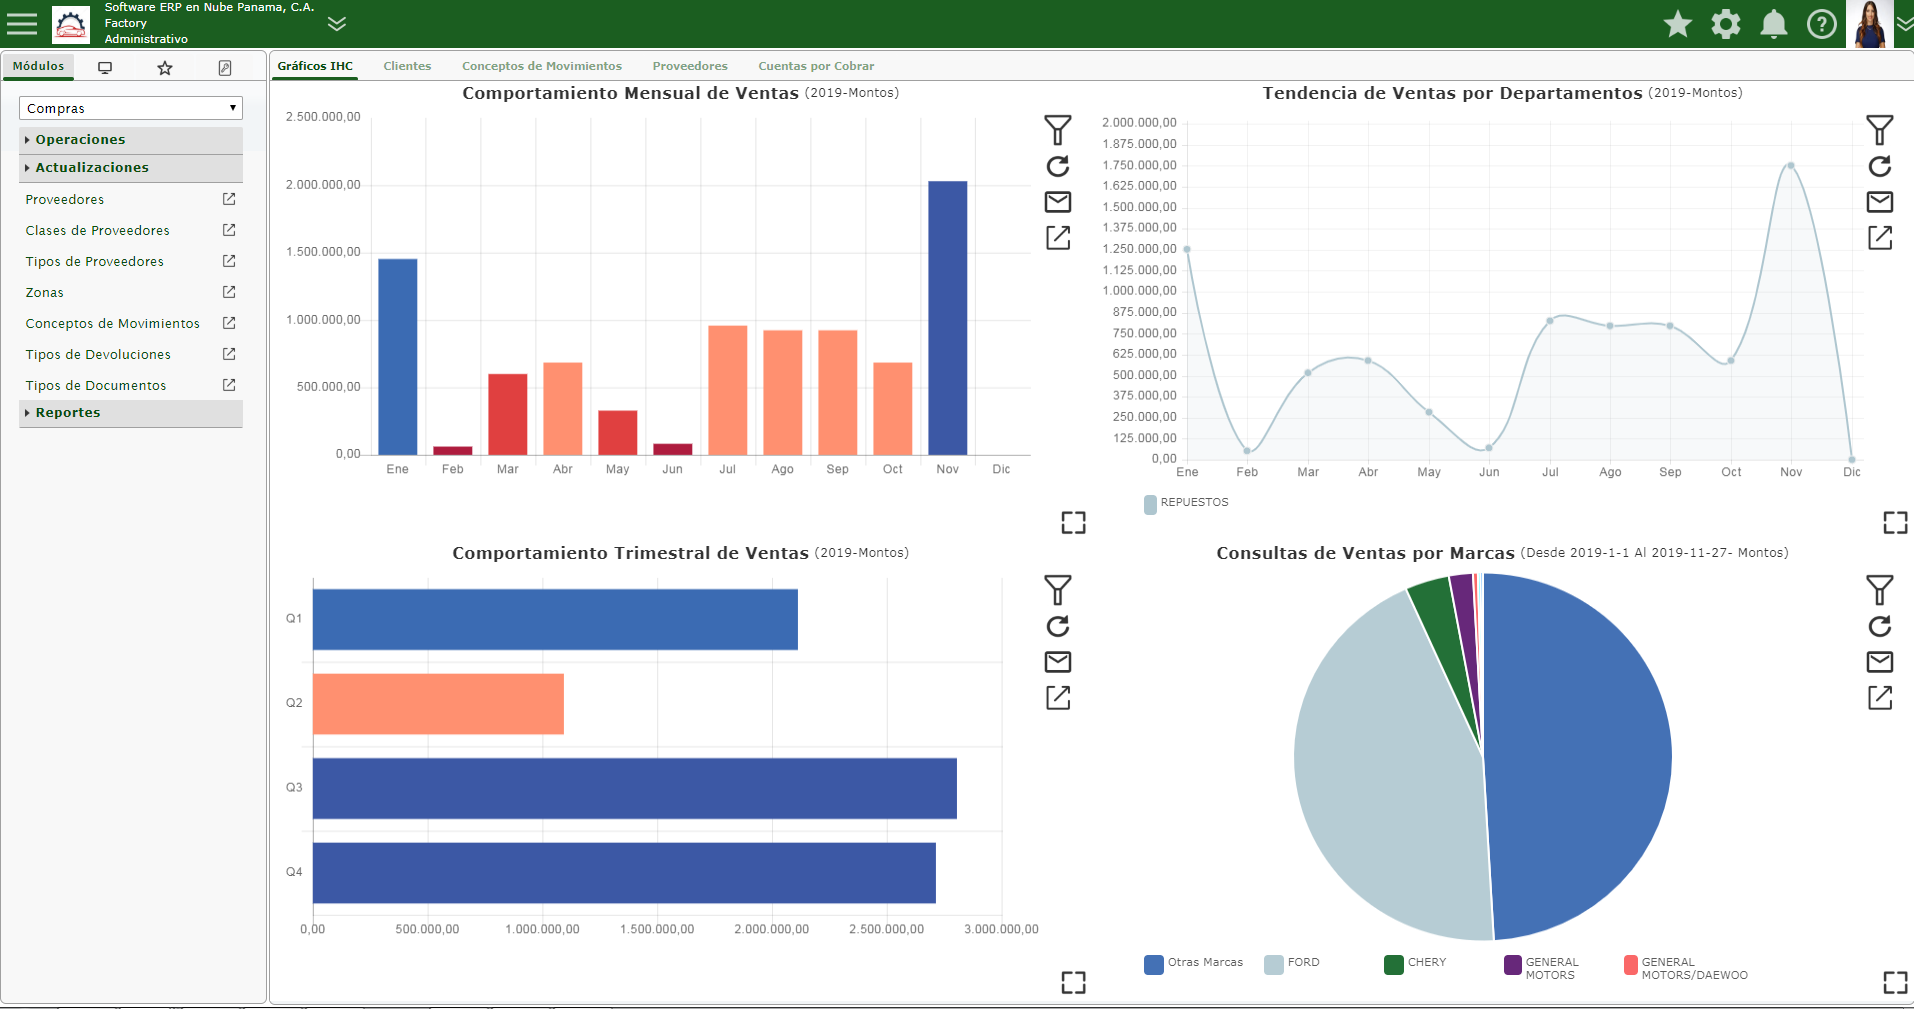Open the settings gear icon
Screen dimensions: 1914x1009
pyautogui.click(x=1726, y=24)
